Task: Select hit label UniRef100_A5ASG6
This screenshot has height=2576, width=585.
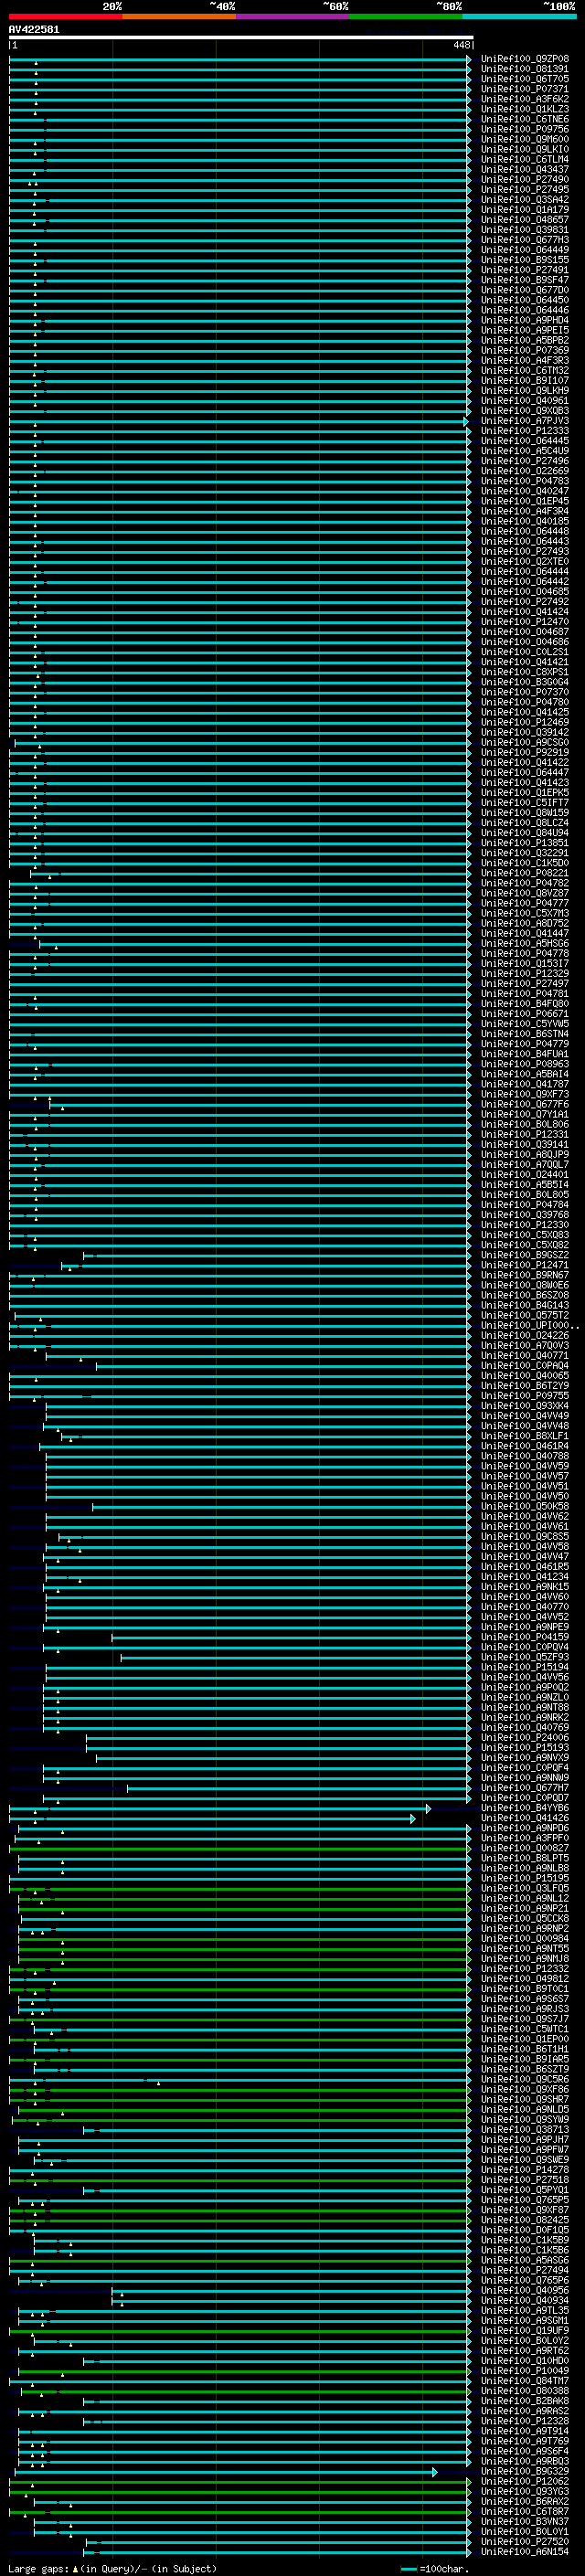Action: (525, 2260)
